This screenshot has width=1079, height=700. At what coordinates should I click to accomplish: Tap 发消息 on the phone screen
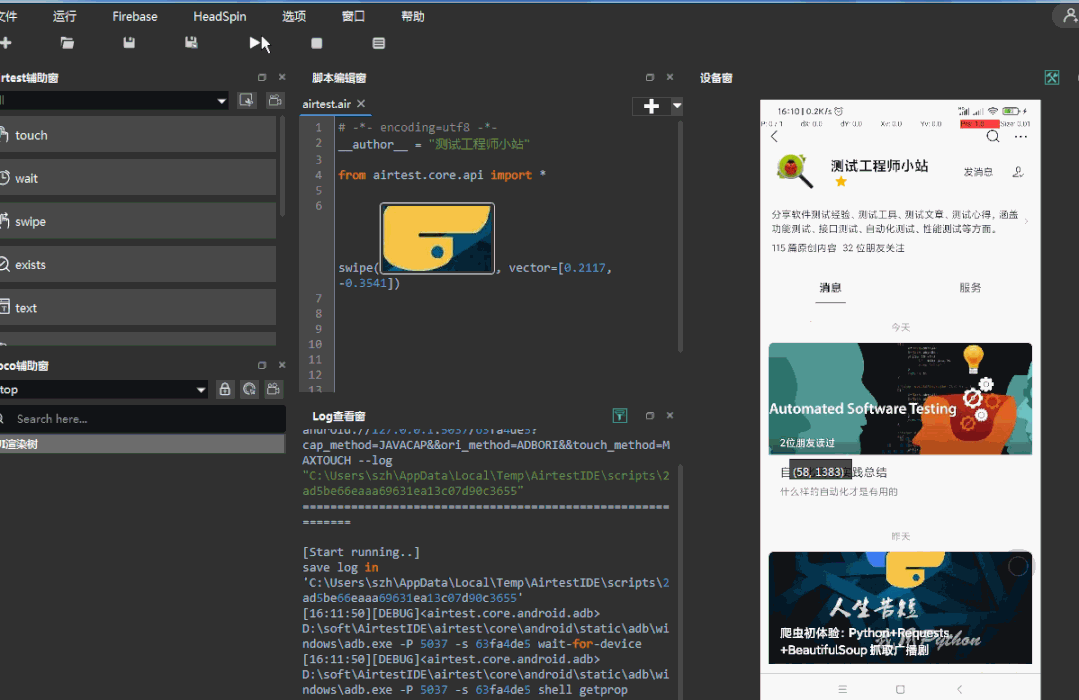978,172
